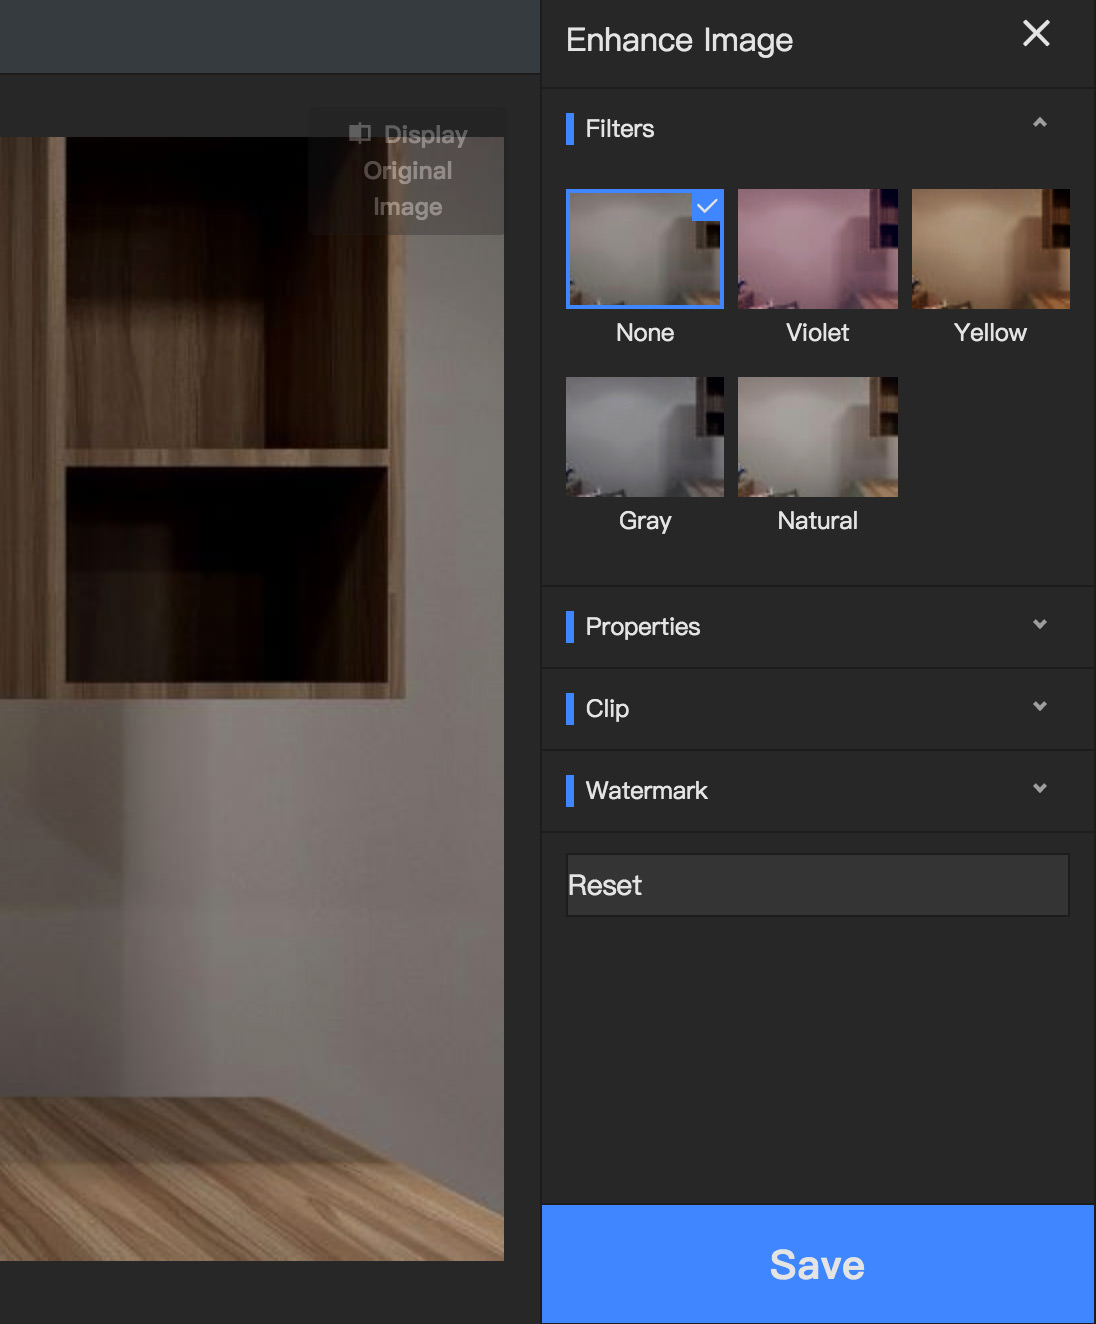Viewport: 1096px width, 1324px height.
Task: Expand the Properties section
Action: 1039,625
